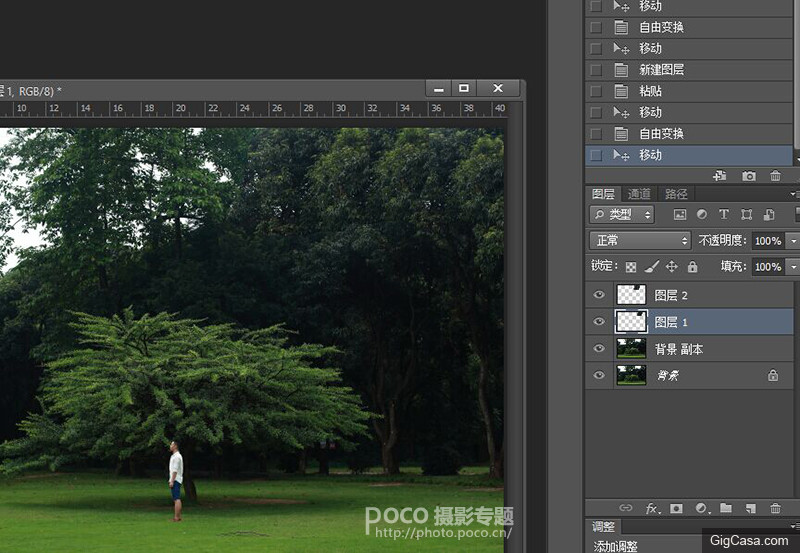Filter layers by type layers T icon
The height and width of the screenshot is (553, 800).
tap(723, 214)
